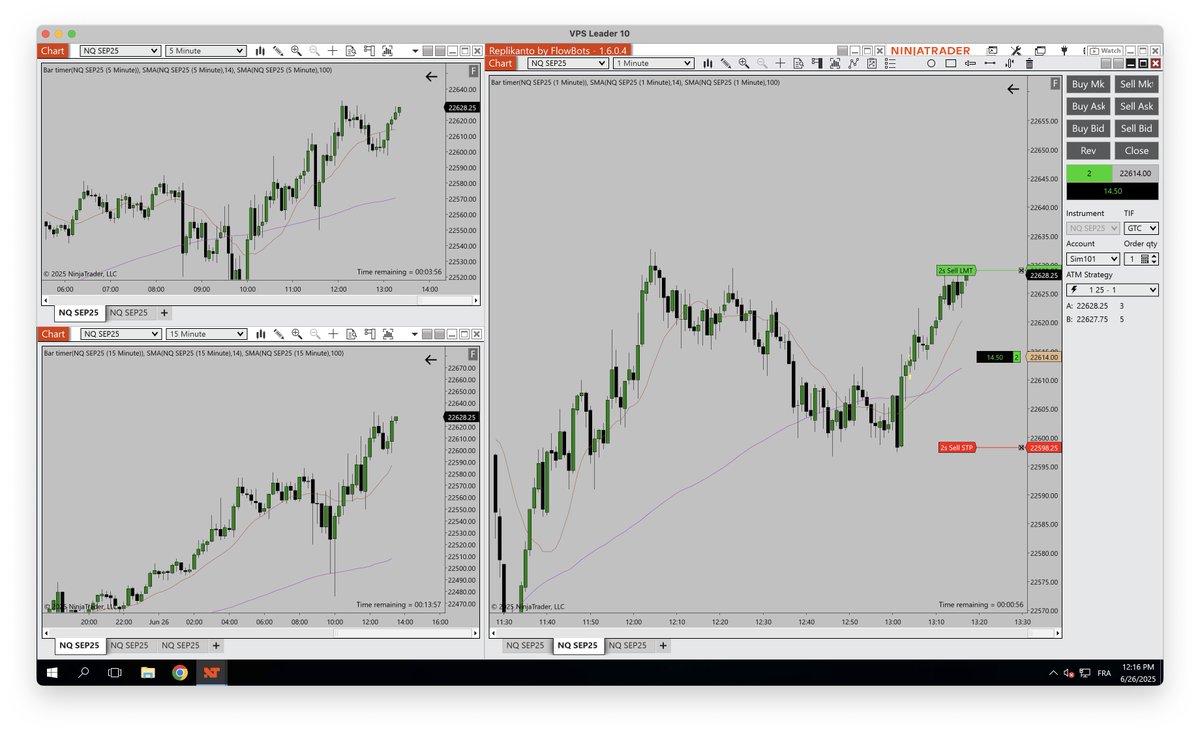Image resolution: width=1200 pixels, height=734 pixels.
Task: Open 1 Minute interval dropdown
Action: tap(653, 63)
